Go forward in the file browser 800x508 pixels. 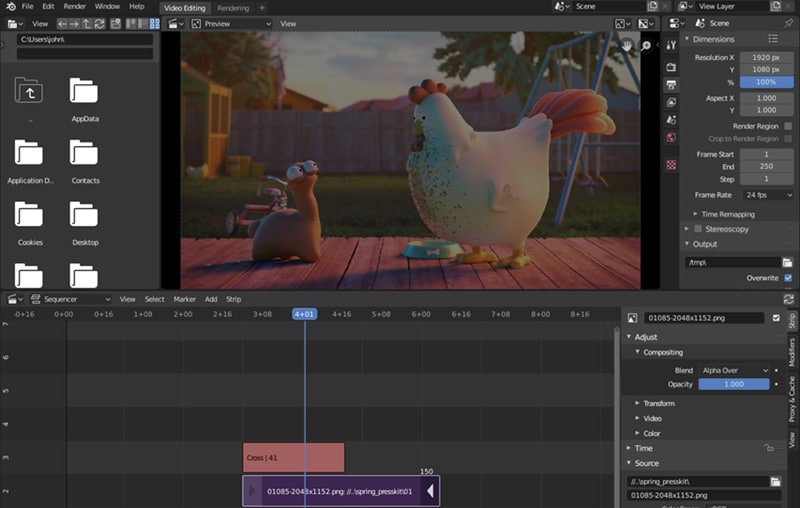[74, 23]
